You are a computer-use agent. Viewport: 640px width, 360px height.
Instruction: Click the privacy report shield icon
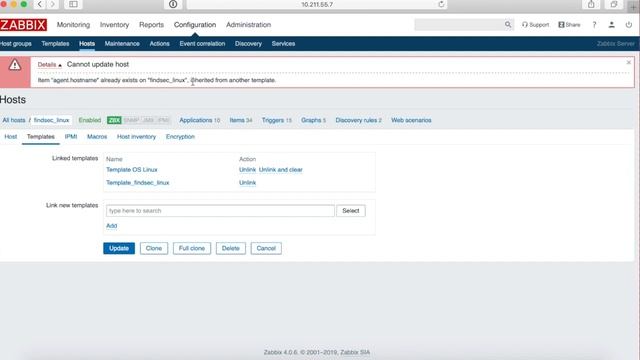(173, 4)
